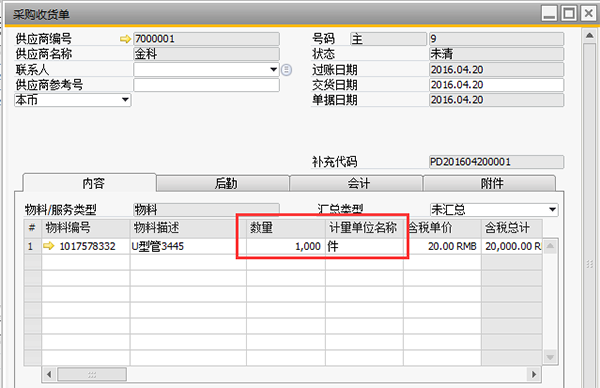Click the 计量单位名称 column header

point(364,228)
